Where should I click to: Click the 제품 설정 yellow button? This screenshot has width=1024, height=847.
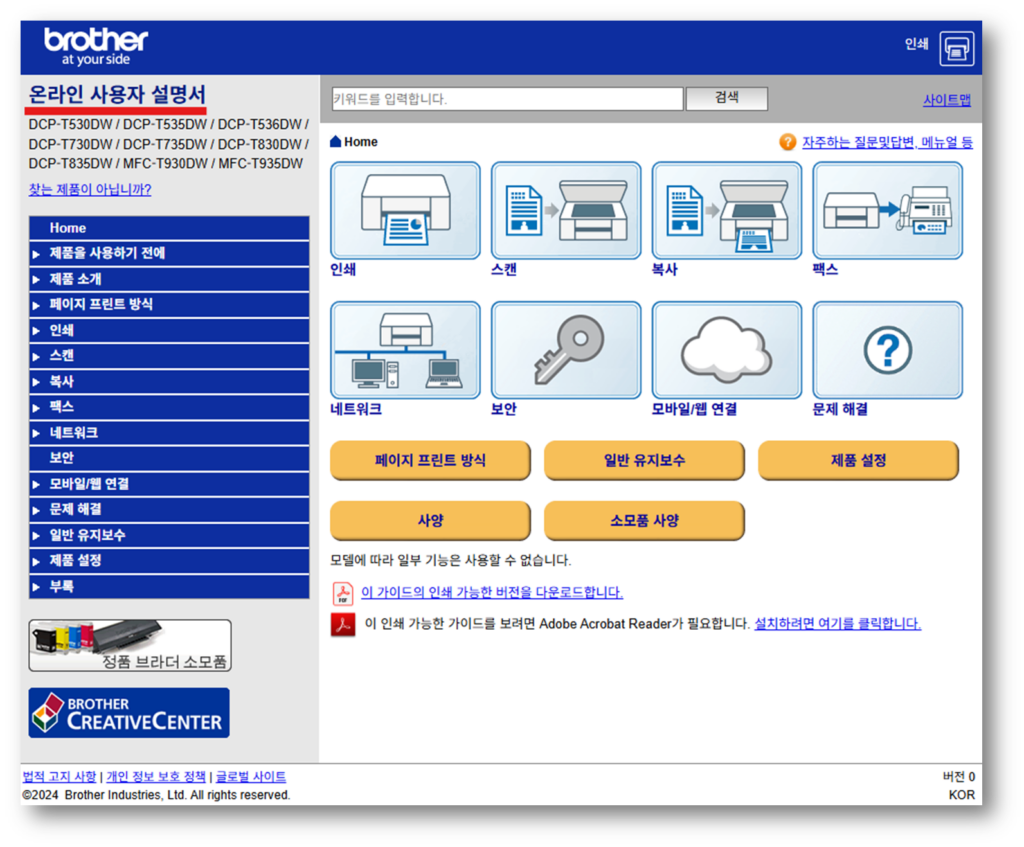(859, 460)
